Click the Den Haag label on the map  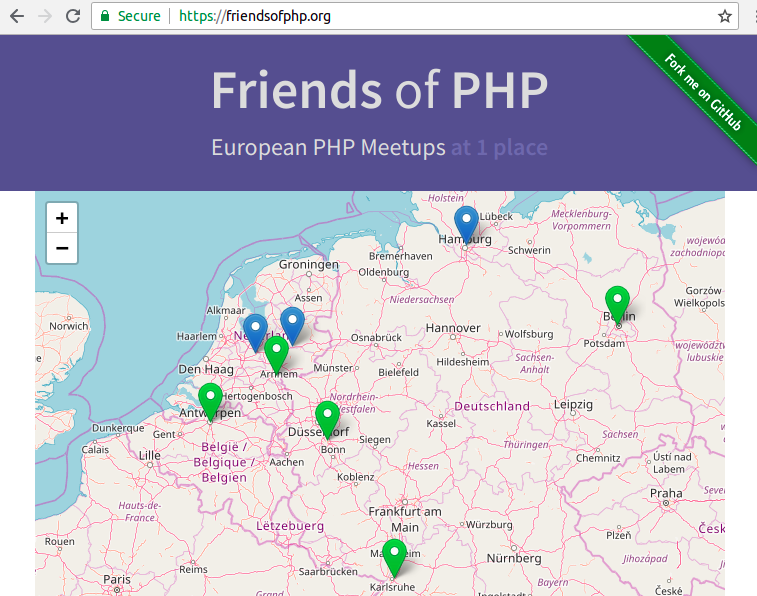point(206,370)
